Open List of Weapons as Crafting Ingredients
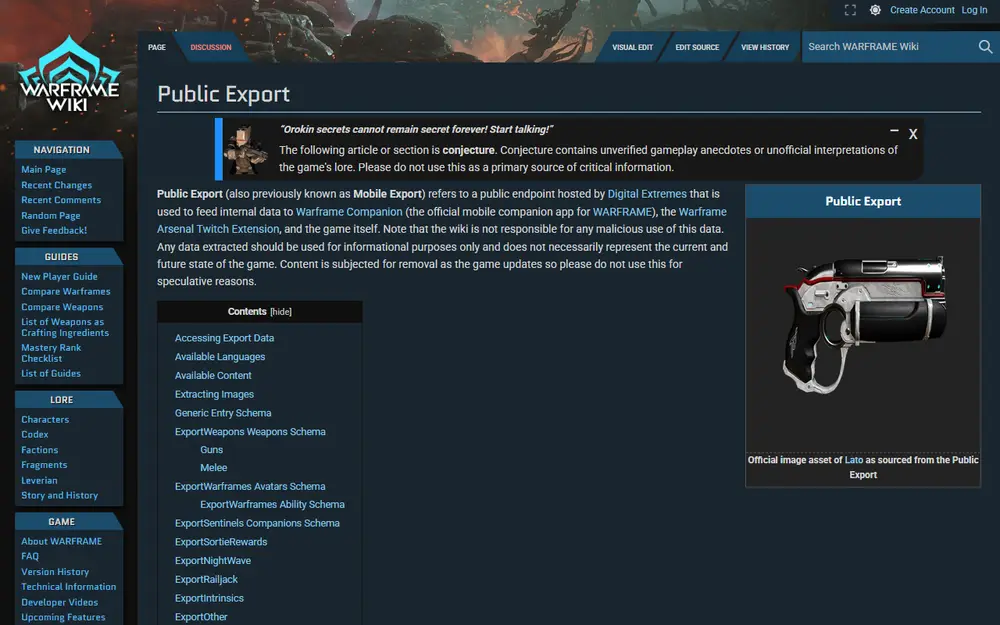Image resolution: width=1000 pixels, height=625 pixels. point(65,327)
